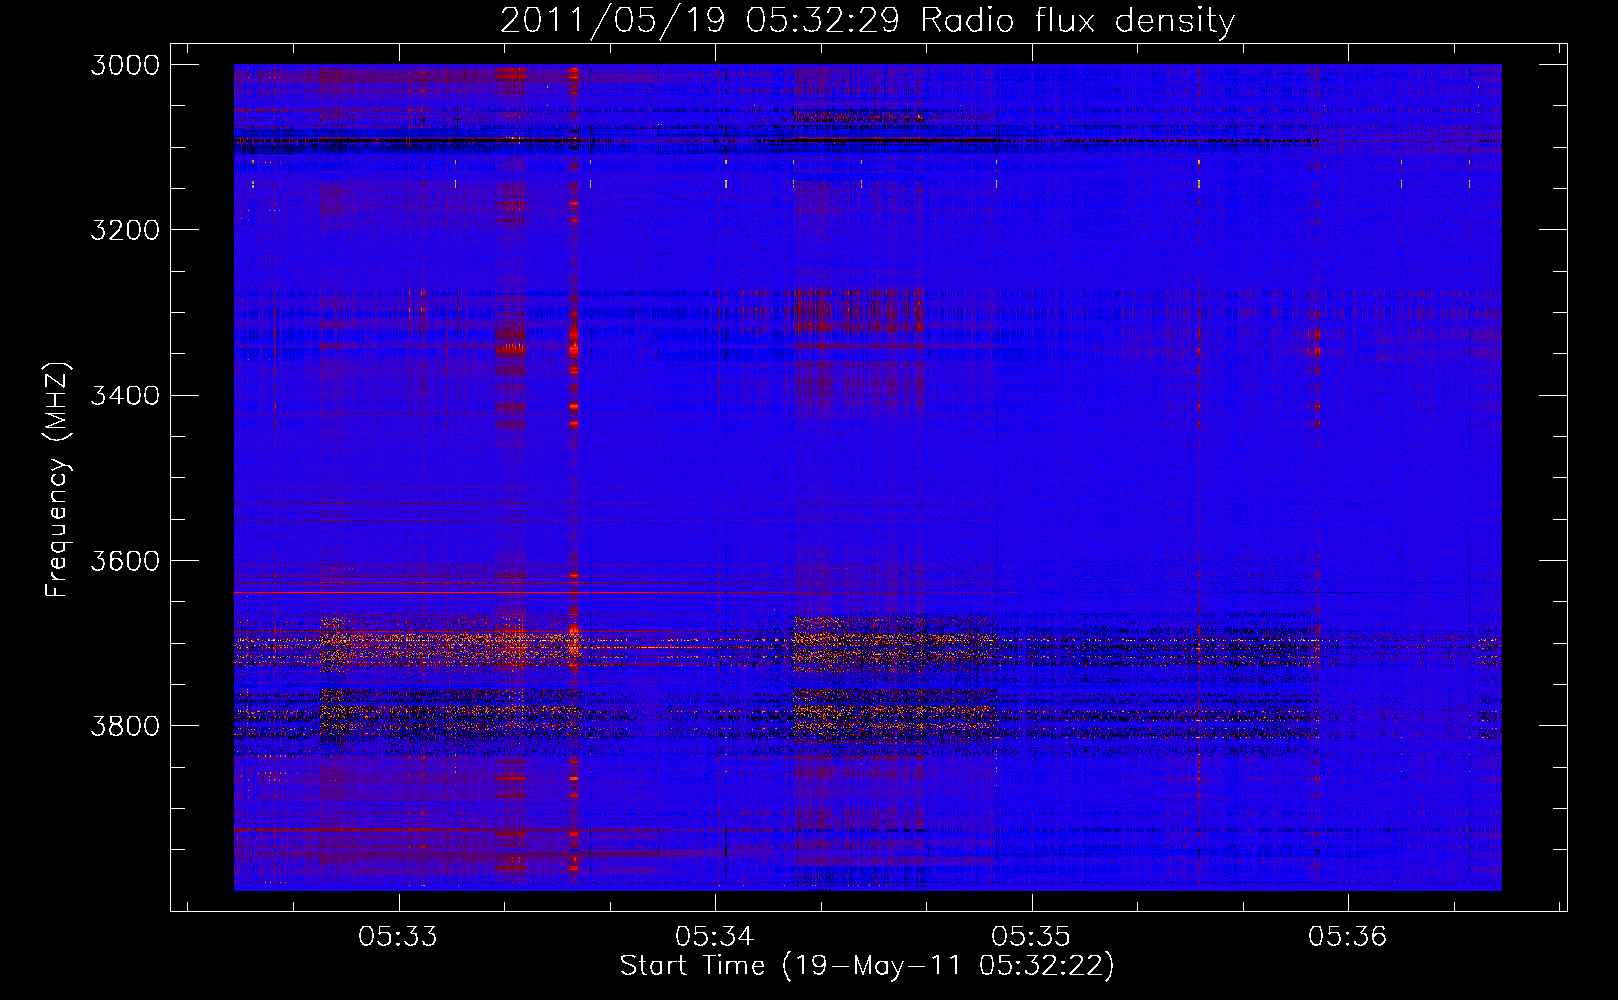Click the 'Frequency (MHZ)' axis title
This screenshot has width=1618, height=1000.
(x=57, y=480)
